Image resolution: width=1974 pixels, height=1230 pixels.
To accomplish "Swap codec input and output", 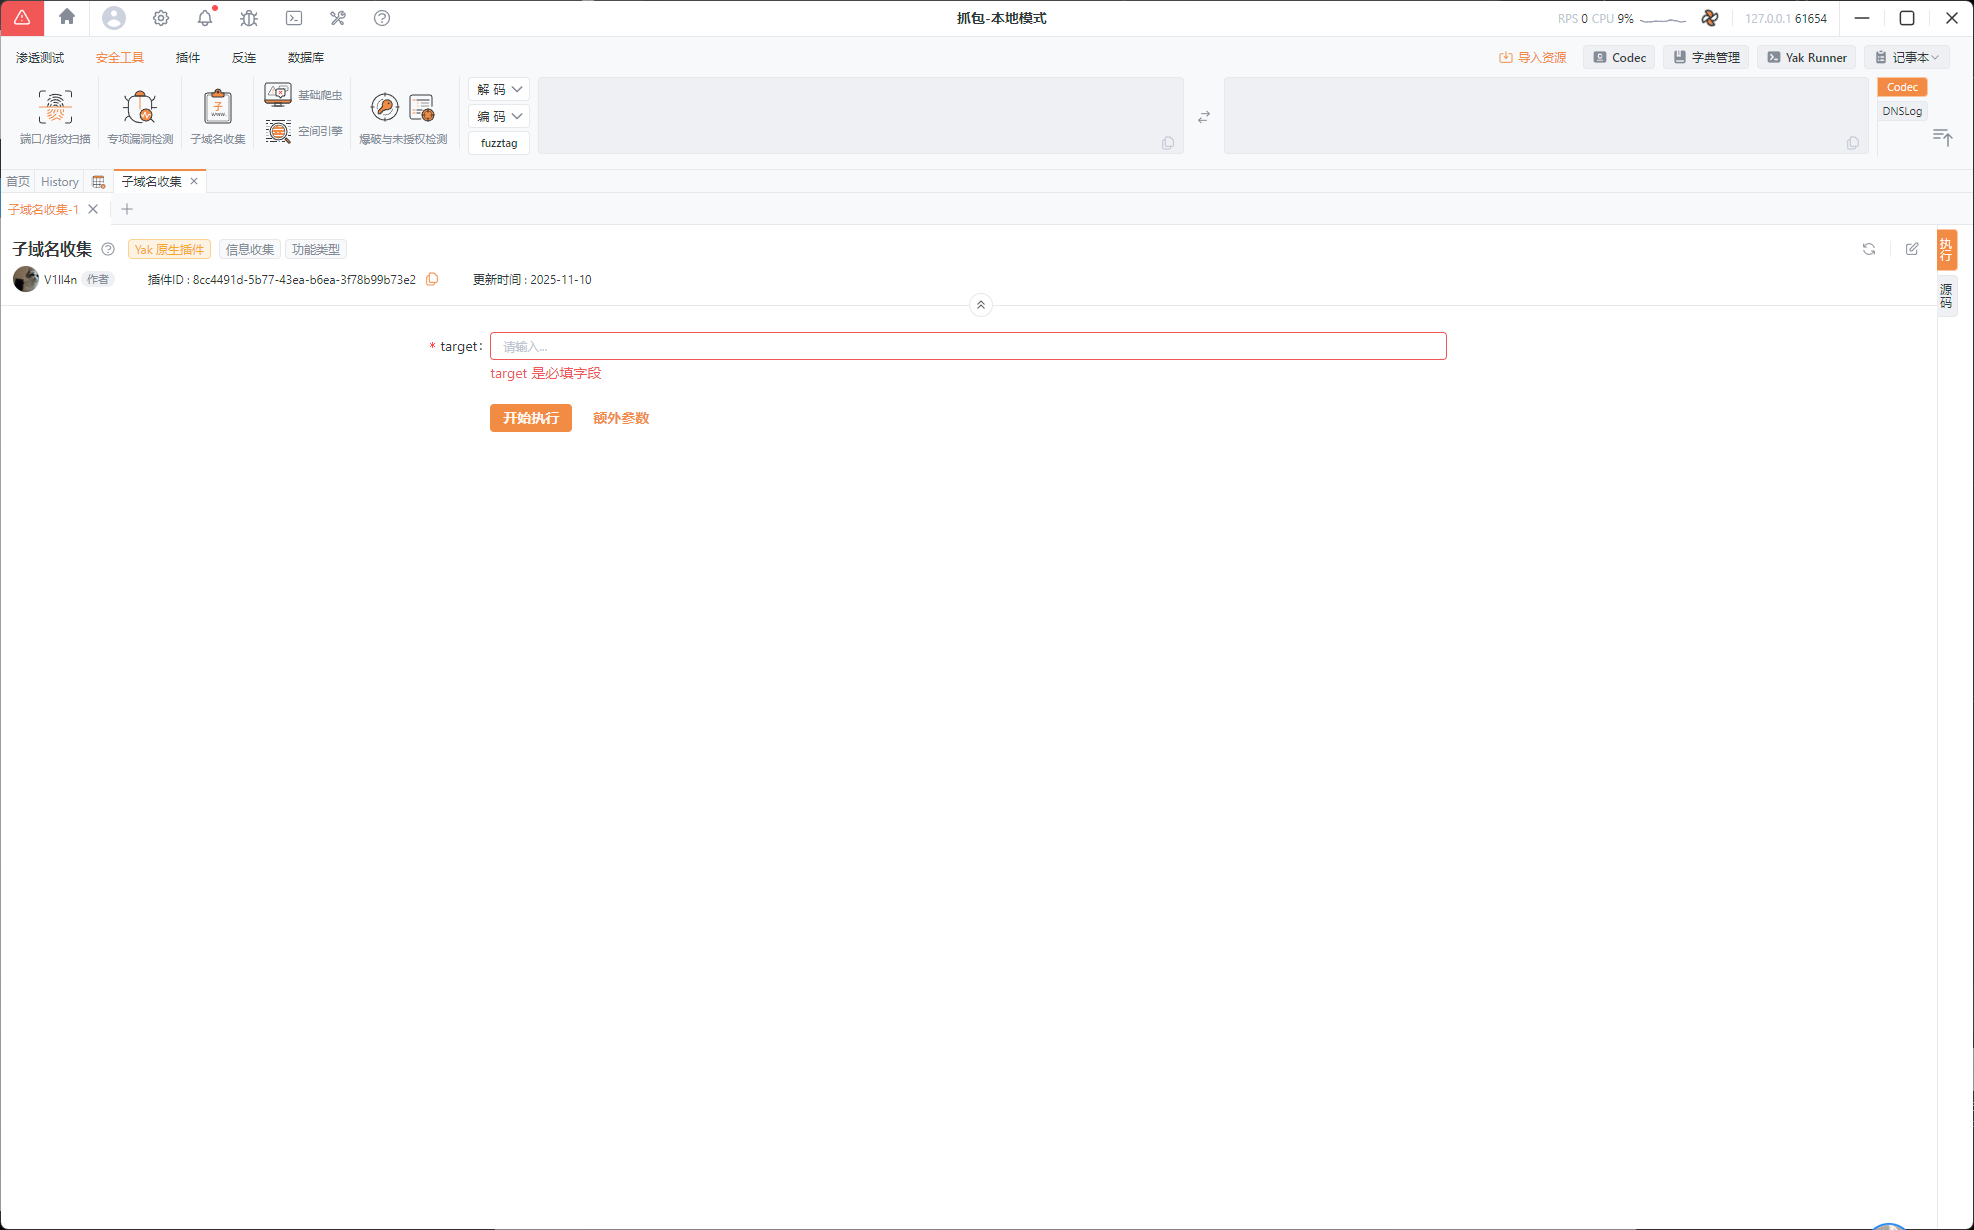I will [1203, 117].
